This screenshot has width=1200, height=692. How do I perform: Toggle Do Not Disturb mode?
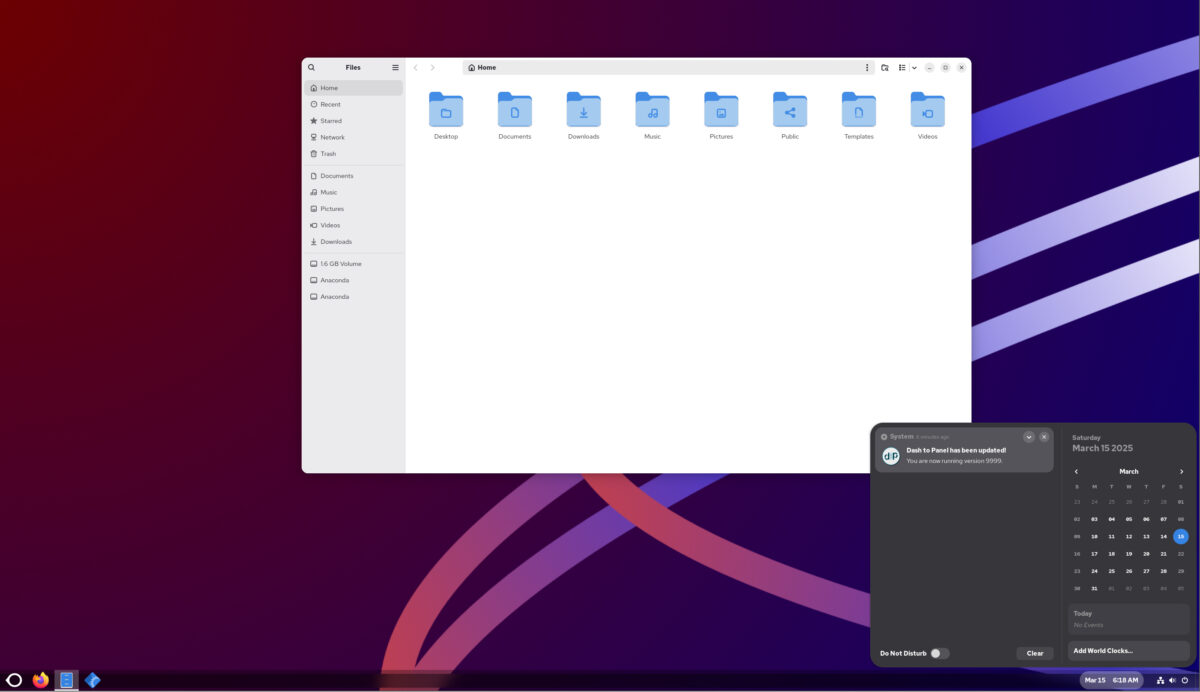pyautogui.click(x=939, y=653)
